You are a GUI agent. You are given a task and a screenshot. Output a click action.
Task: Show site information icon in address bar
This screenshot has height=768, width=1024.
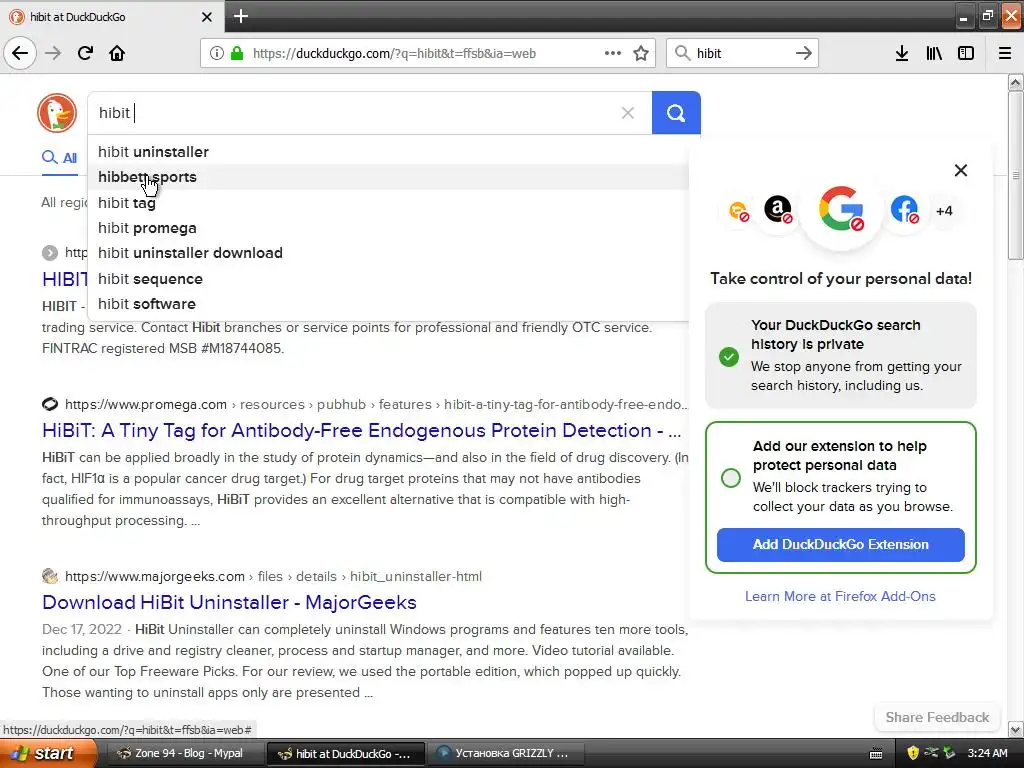tap(217, 53)
